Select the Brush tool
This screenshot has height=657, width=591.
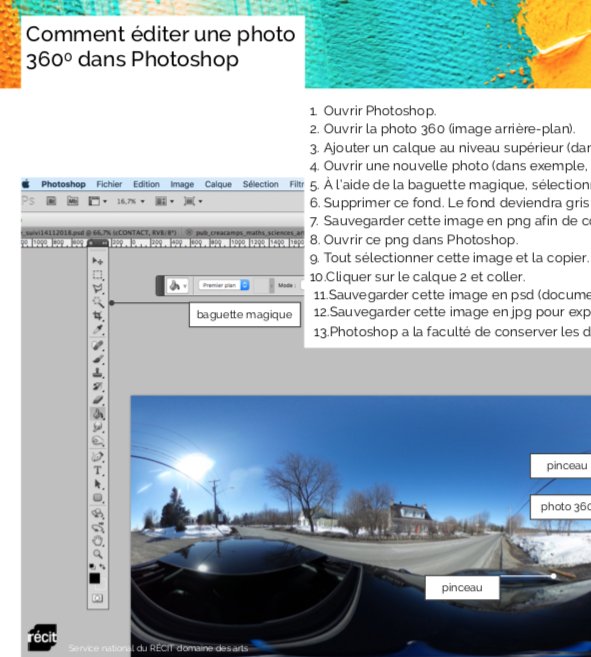point(98,359)
